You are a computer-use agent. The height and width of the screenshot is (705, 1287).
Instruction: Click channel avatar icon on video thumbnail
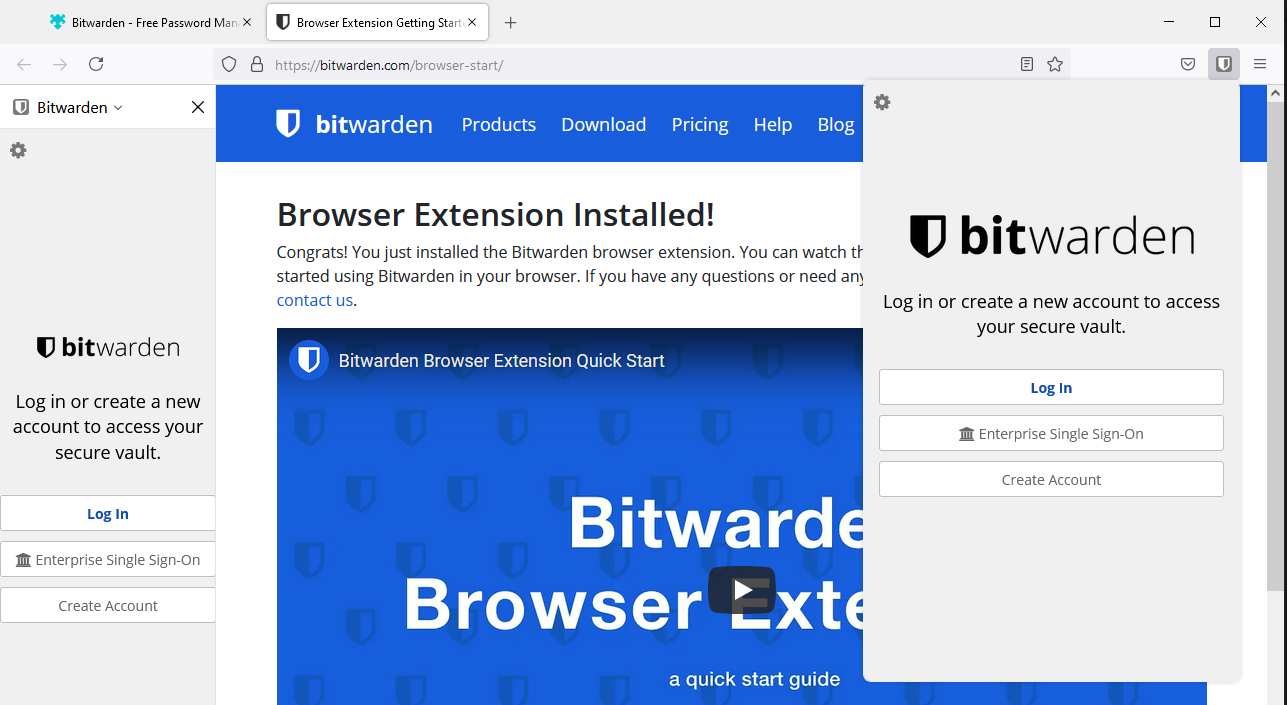coord(309,360)
